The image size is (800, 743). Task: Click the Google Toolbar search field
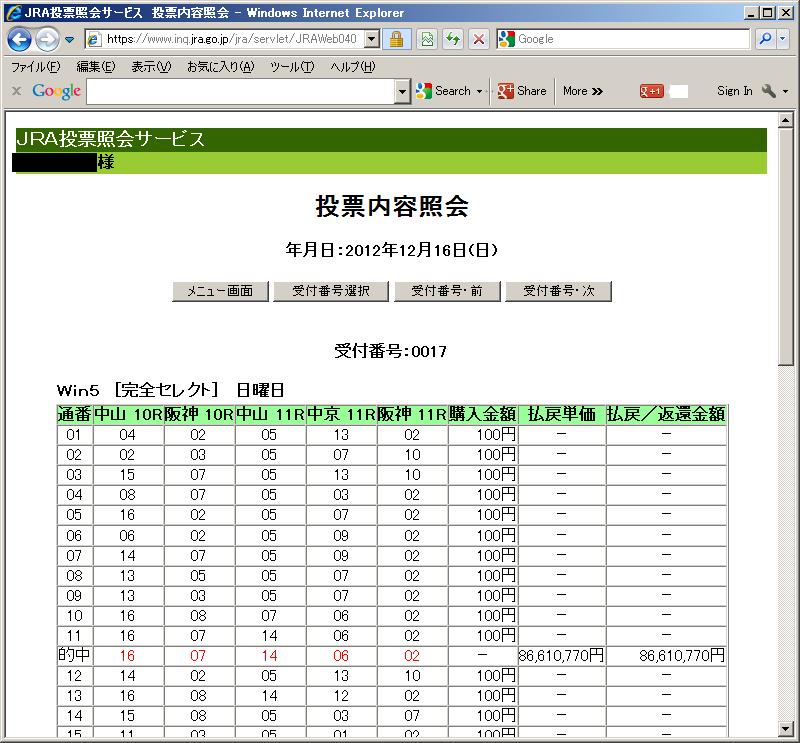click(x=240, y=92)
